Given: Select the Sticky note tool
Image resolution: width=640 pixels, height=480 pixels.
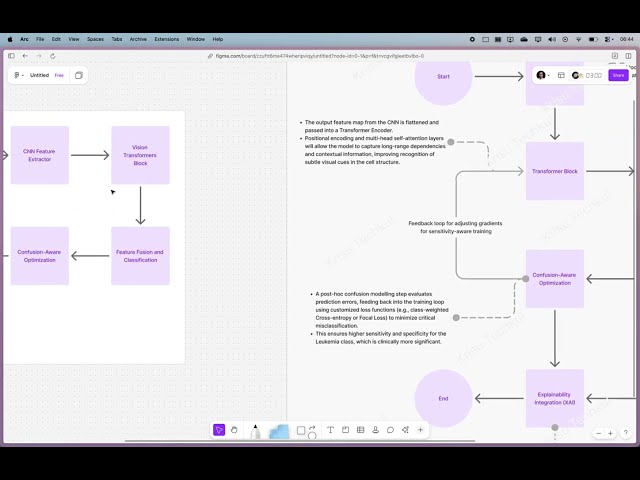Looking at the screenshot, I should 345,430.
